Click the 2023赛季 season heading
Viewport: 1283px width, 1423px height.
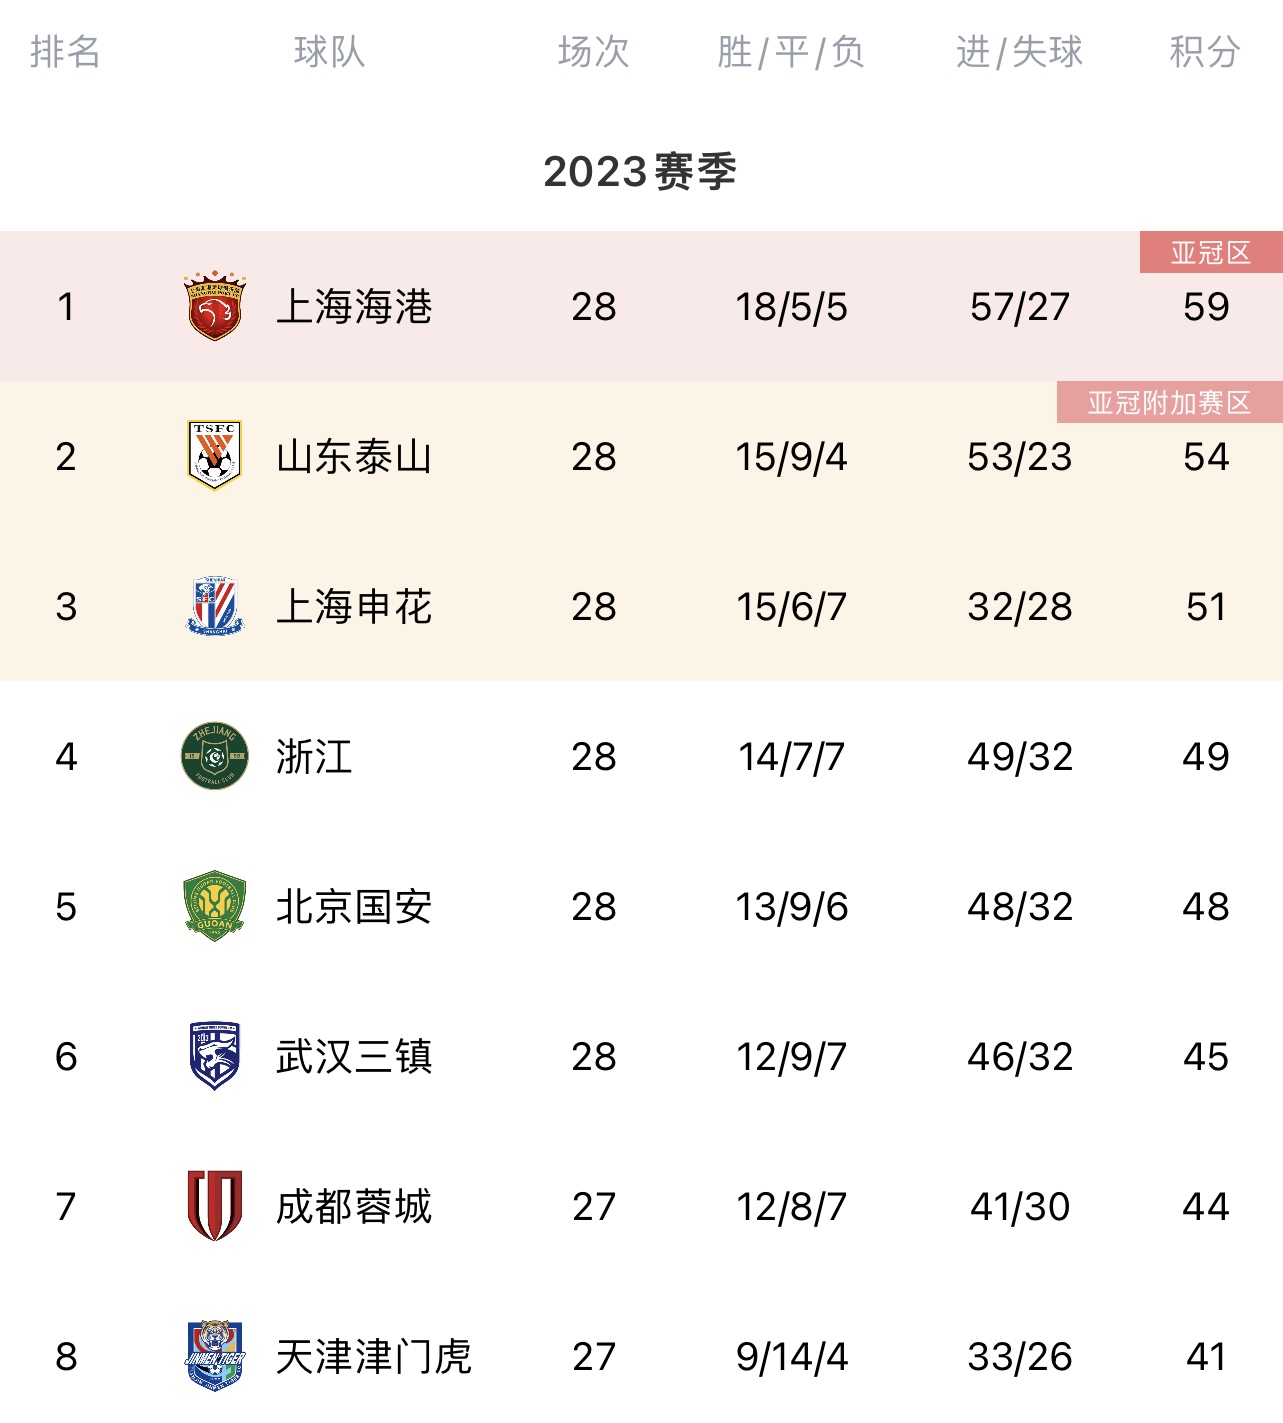[640, 172]
